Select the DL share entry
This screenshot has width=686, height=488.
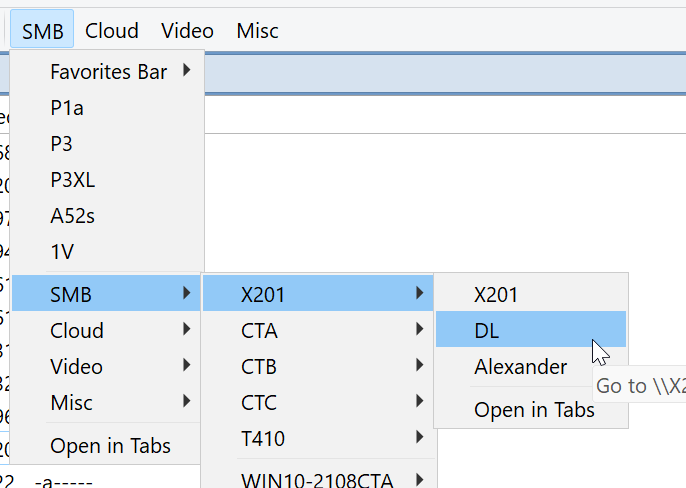click(x=487, y=330)
